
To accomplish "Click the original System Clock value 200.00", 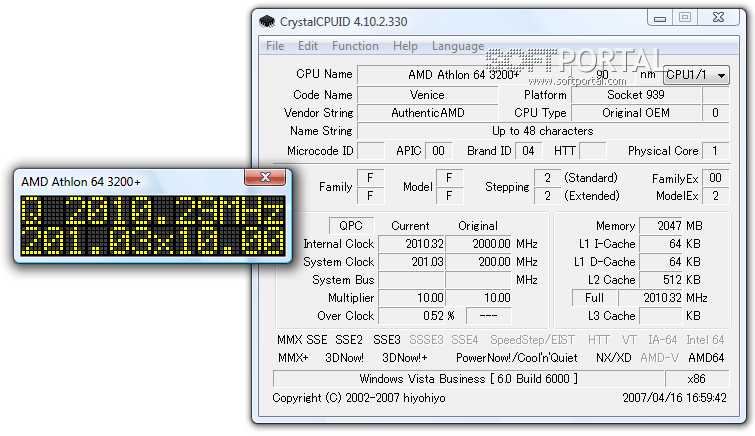I will [478, 262].
